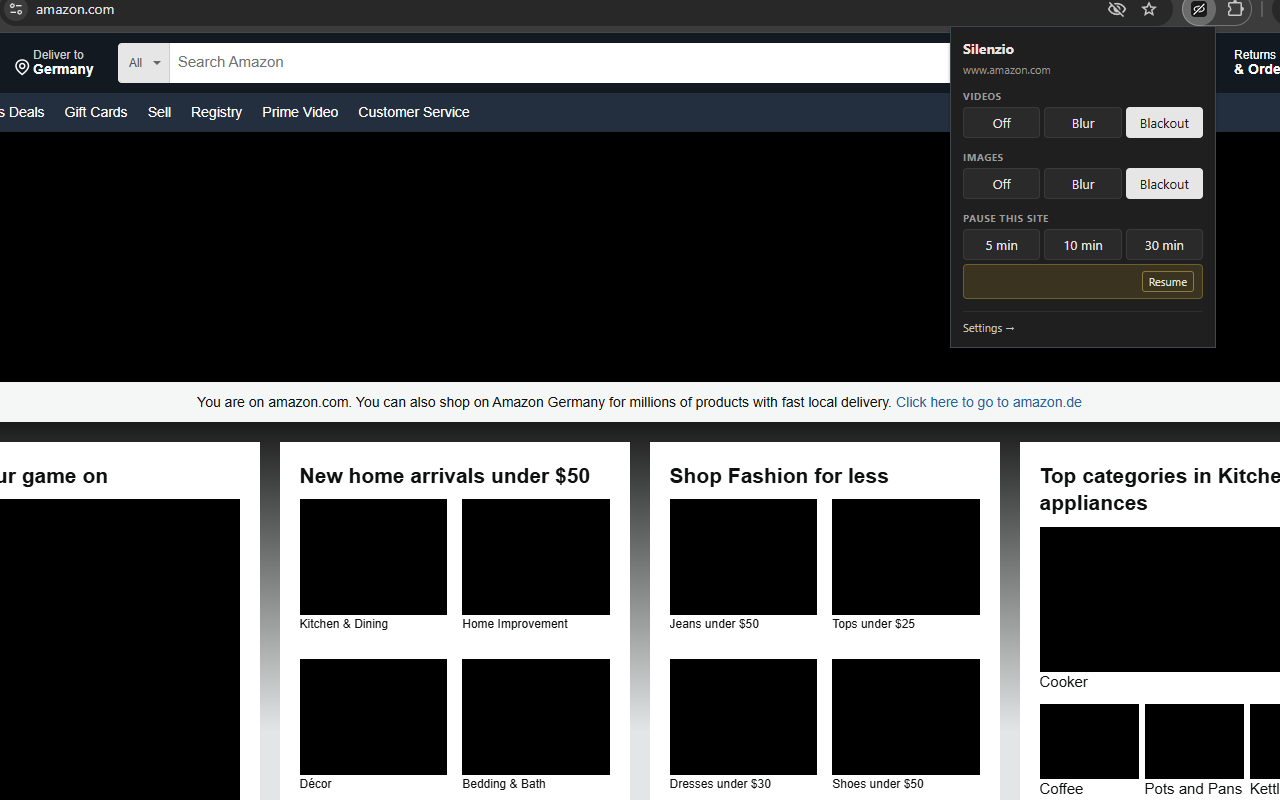1280x800 pixels.
Task: Pause this site for 30 min
Action: tap(1164, 245)
